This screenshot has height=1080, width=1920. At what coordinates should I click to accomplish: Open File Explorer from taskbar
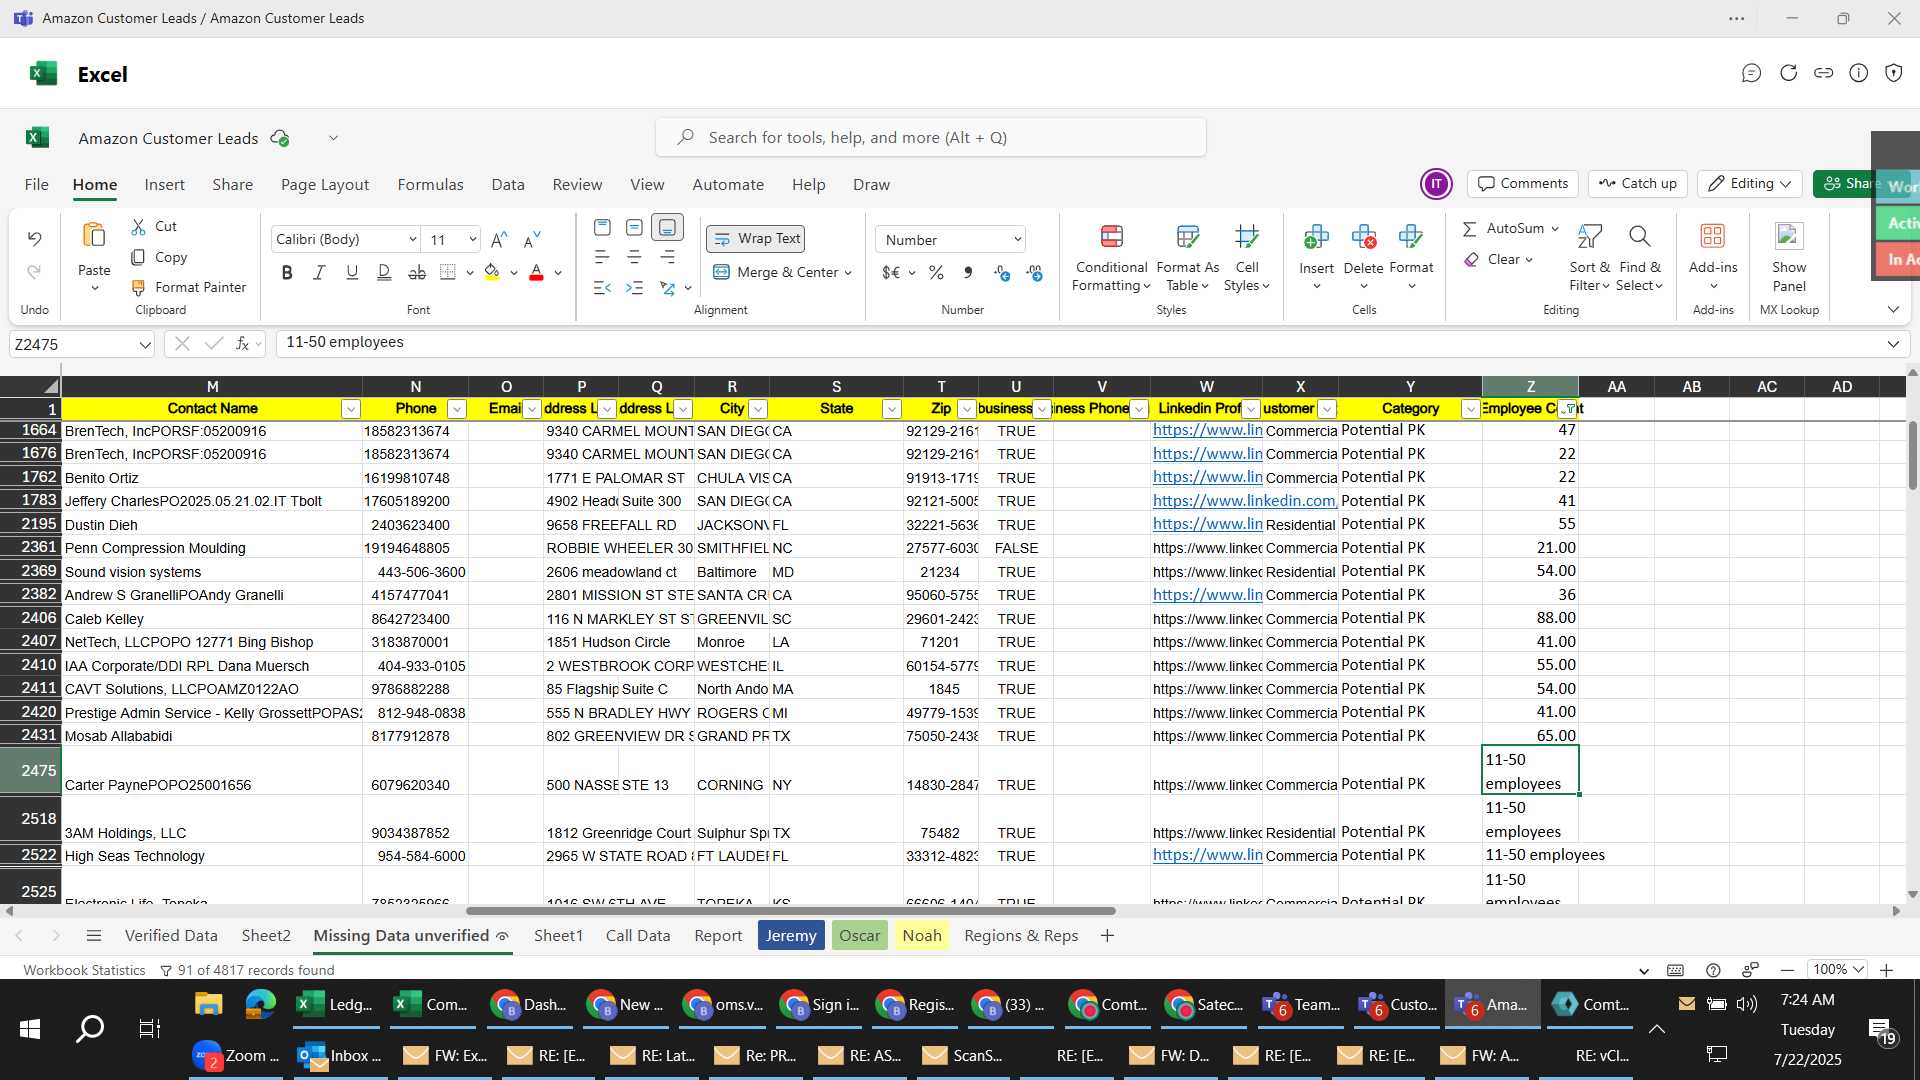tap(208, 1004)
